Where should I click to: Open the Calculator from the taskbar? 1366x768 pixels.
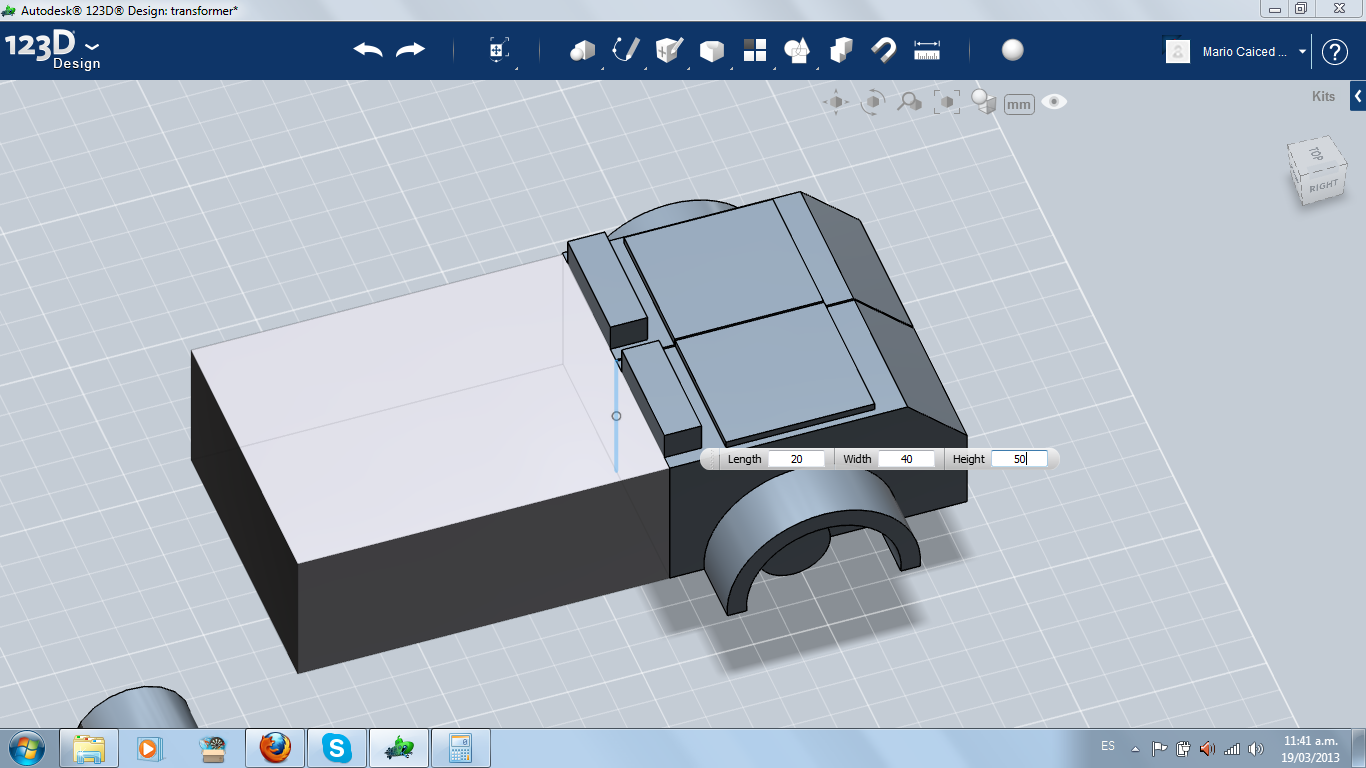[460, 748]
